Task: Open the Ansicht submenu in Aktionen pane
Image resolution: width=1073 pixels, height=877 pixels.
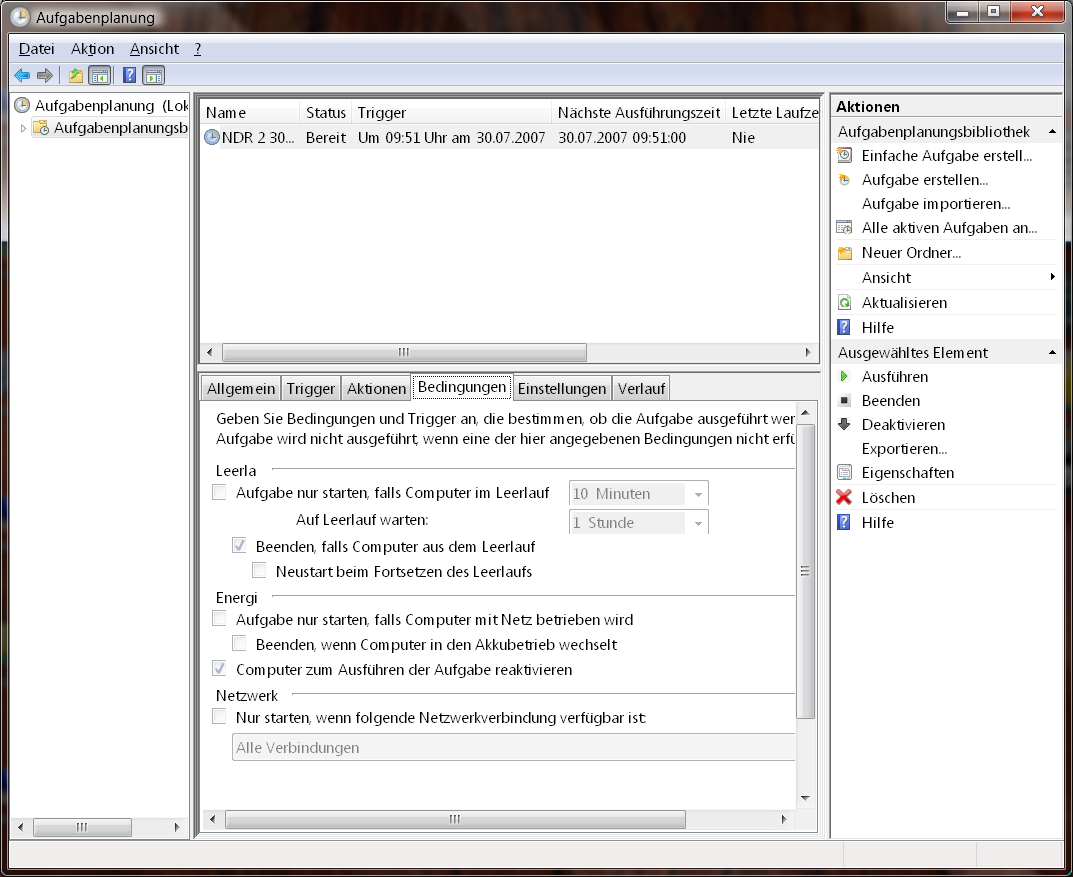Action: coord(1052,277)
